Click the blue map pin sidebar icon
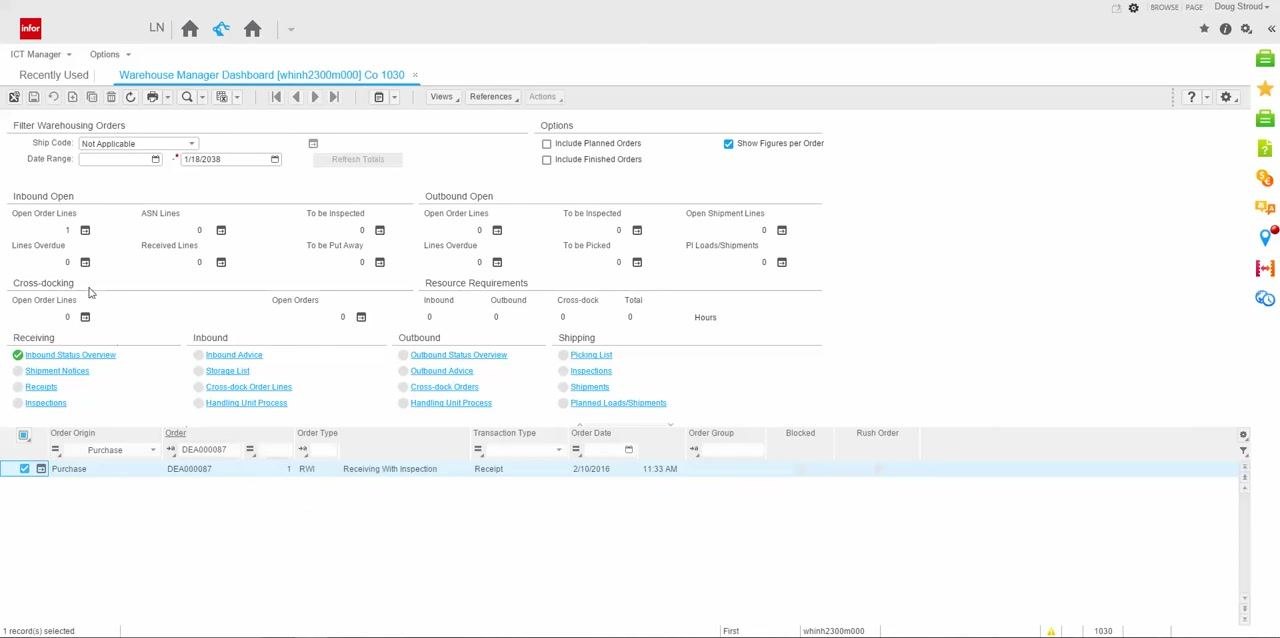 pos(1265,237)
